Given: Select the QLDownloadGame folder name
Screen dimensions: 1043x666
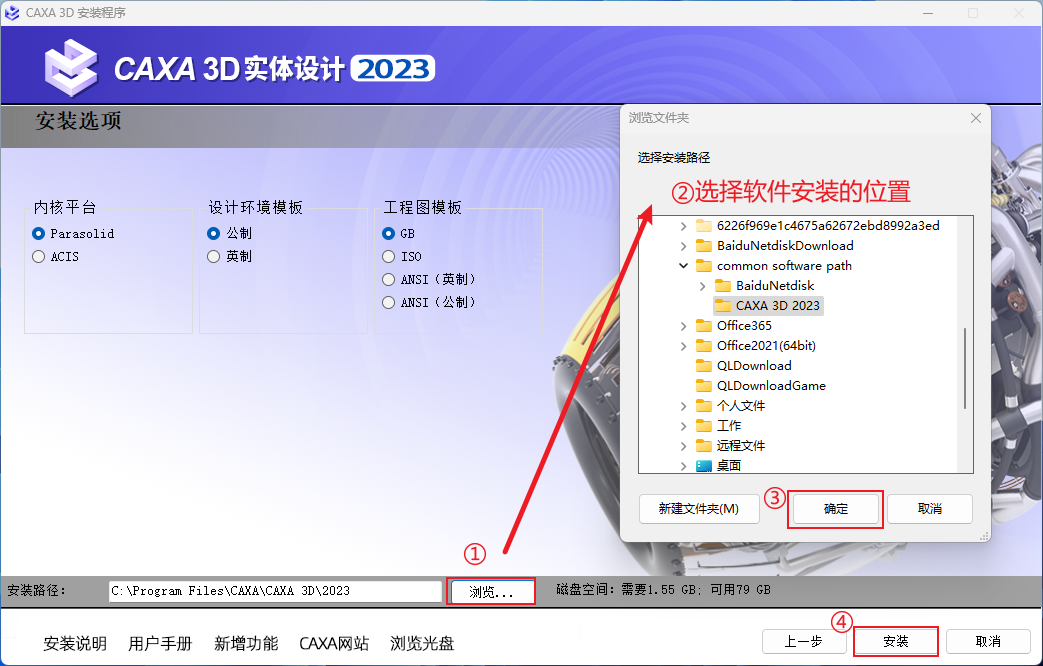Looking at the screenshot, I should (x=771, y=385).
